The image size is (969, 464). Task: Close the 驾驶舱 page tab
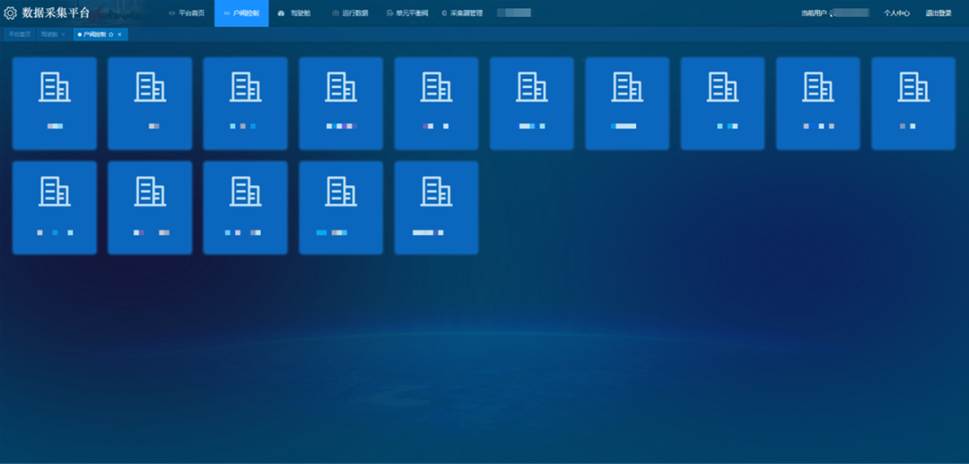(63, 35)
